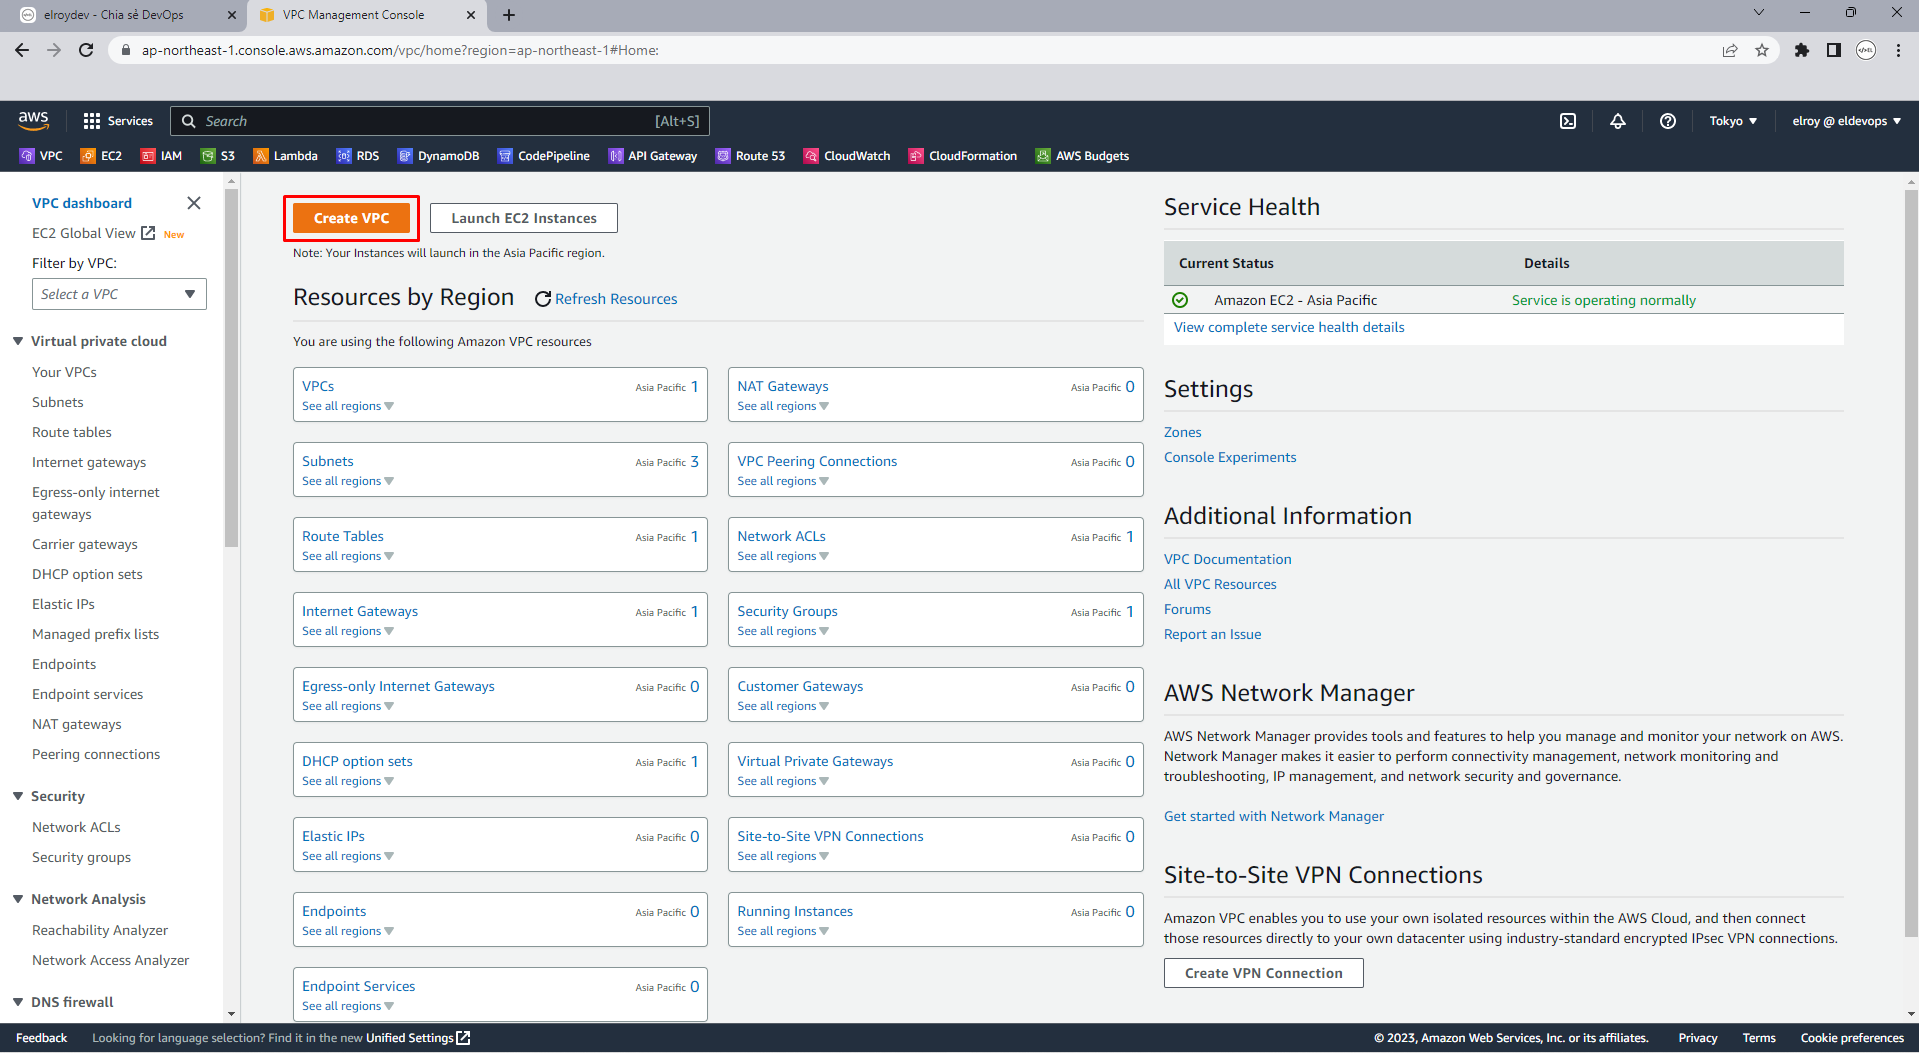
Task: Open API Gateway shortcut in favorites bar
Action: coord(653,156)
